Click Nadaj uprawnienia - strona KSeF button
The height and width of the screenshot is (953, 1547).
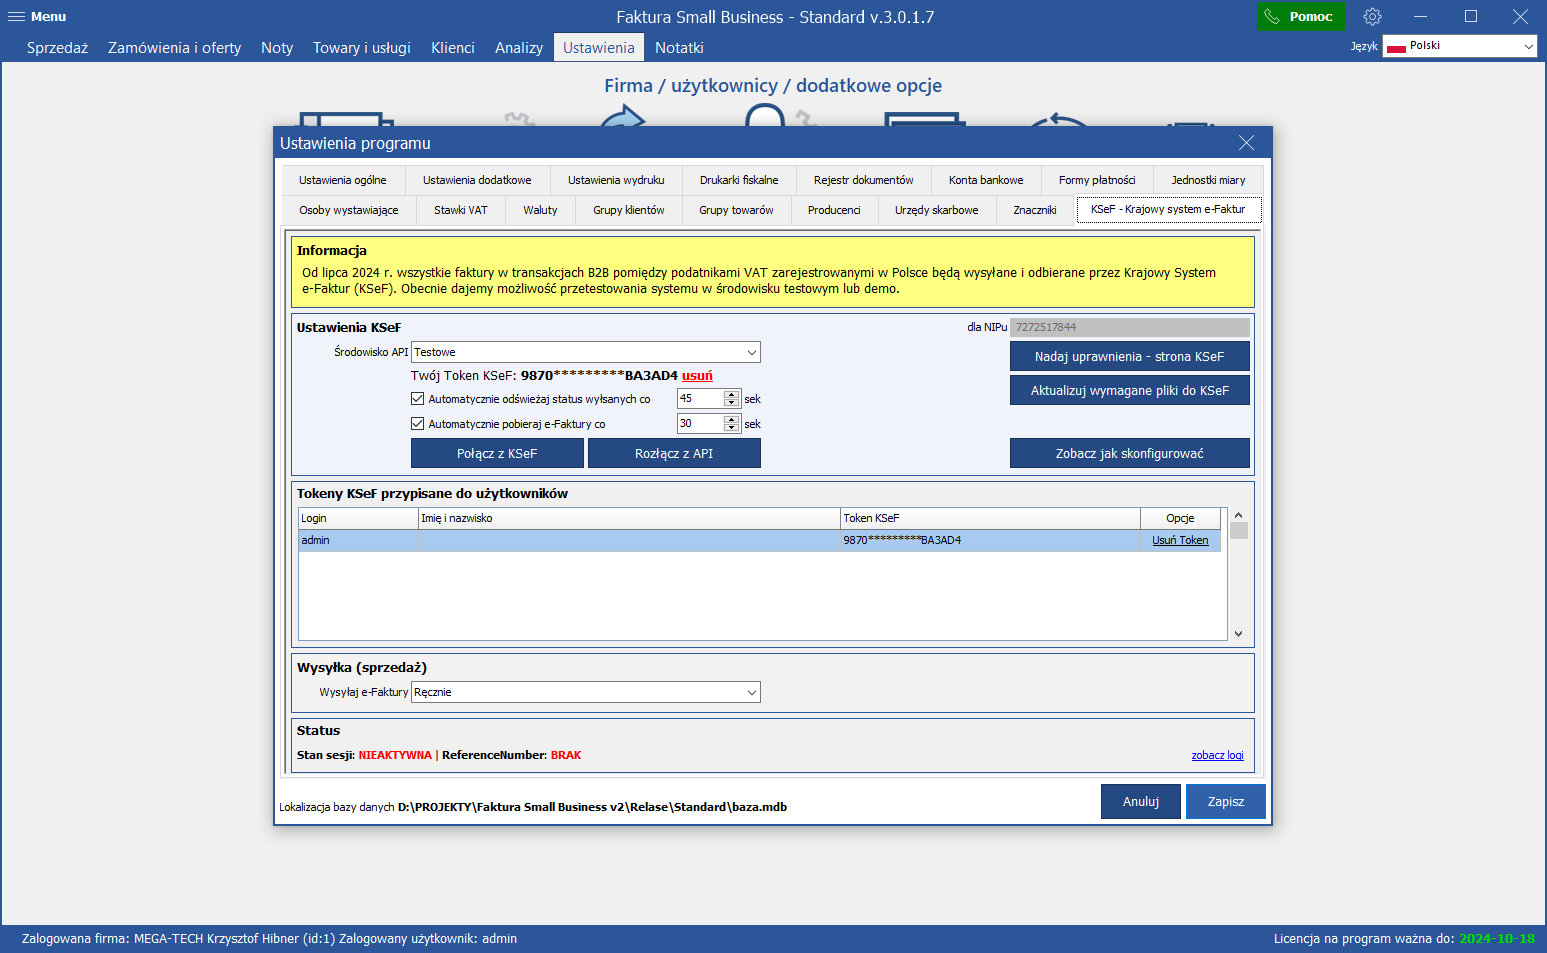(1129, 356)
